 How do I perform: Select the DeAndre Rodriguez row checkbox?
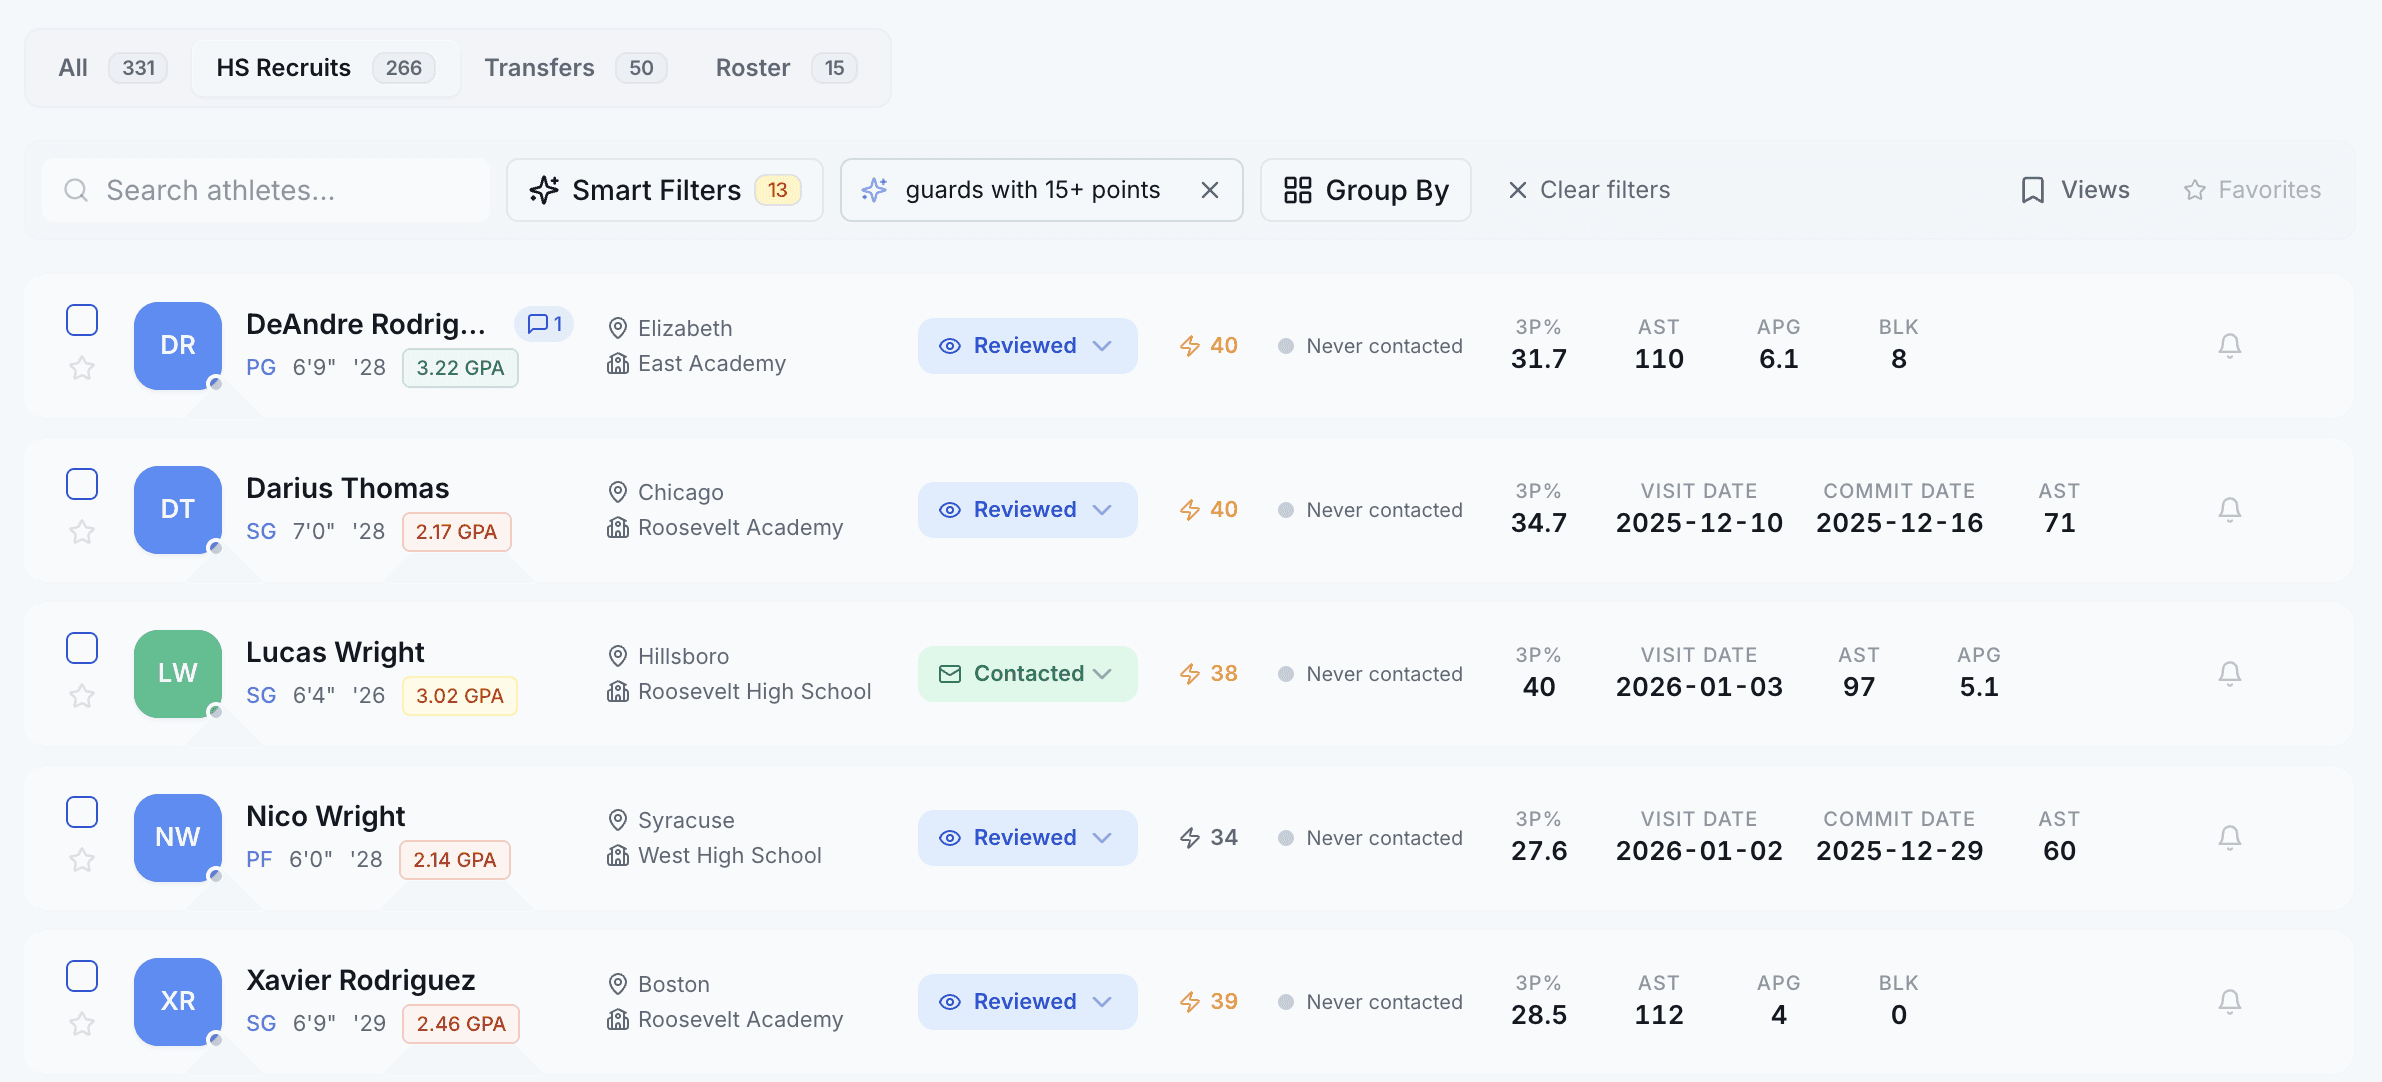[82, 320]
